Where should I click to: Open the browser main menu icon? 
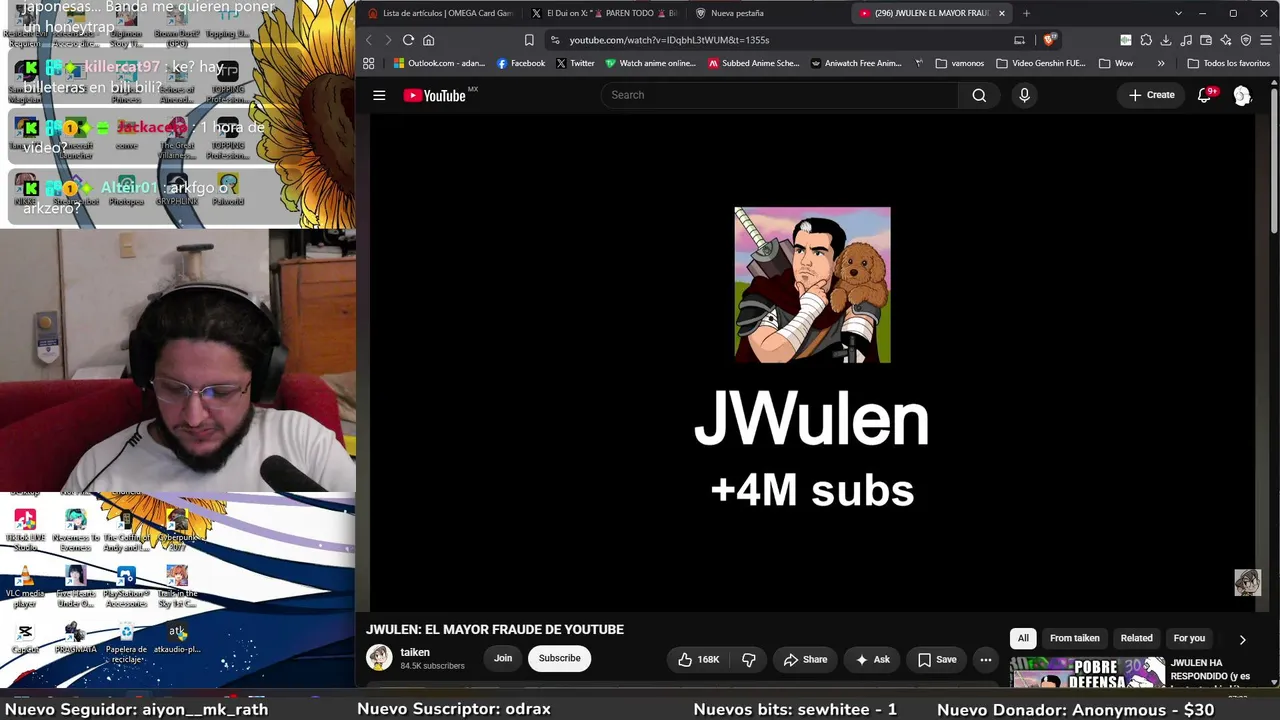click(x=1266, y=40)
